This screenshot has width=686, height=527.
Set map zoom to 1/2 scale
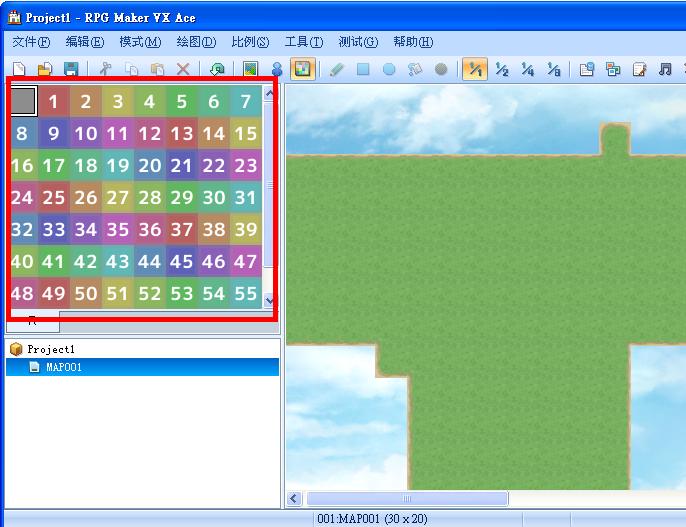tap(501, 69)
